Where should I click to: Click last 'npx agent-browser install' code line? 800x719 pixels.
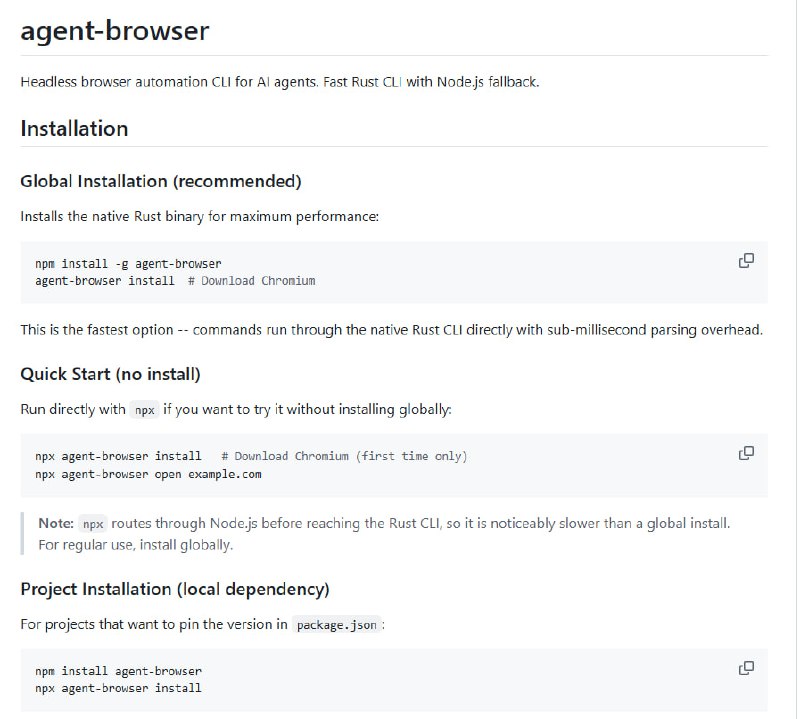118,688
